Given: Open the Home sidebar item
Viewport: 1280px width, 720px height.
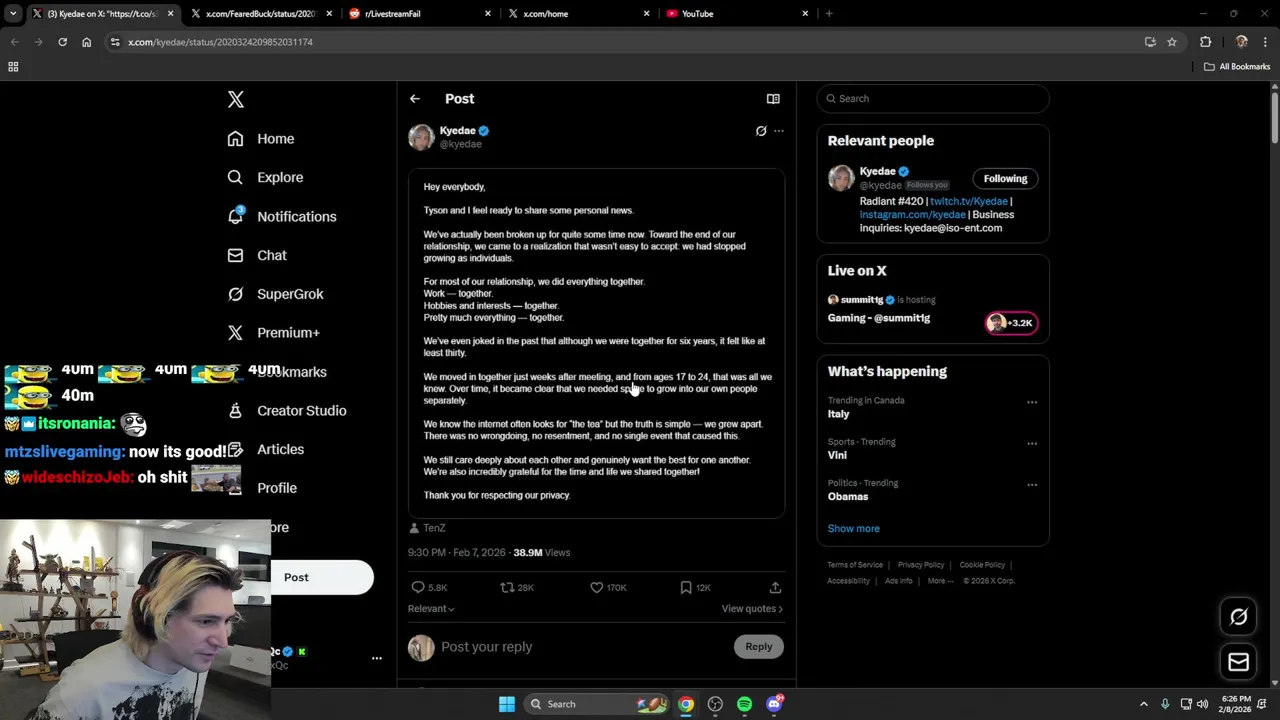Looking at the screenshot, I should click(x=261, y=139).
